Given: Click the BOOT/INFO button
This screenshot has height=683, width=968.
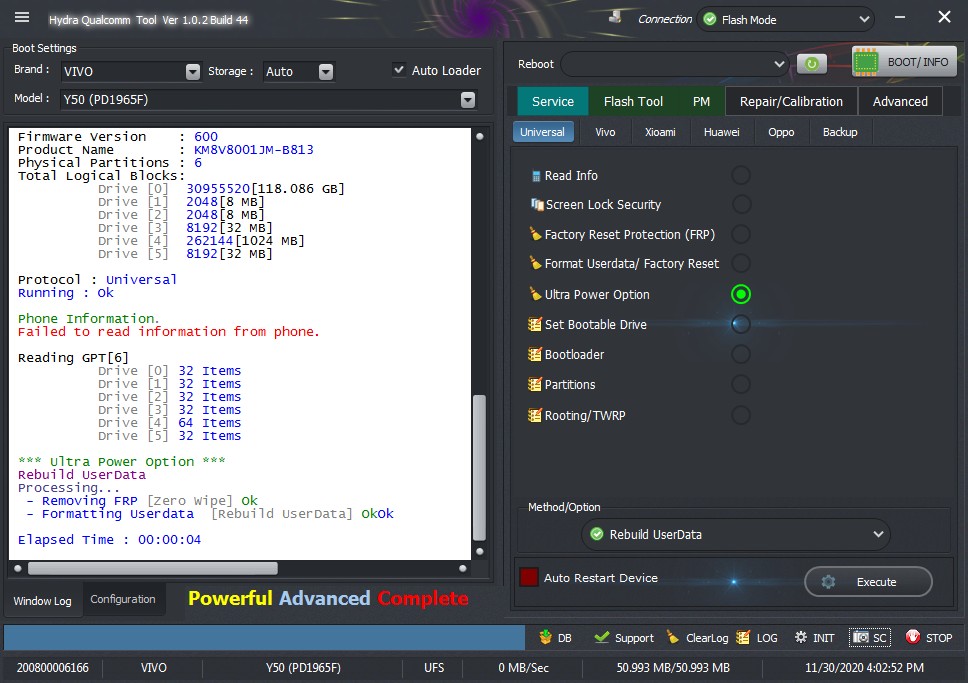Looking at the screenshot, I should (x=905, y=62).
